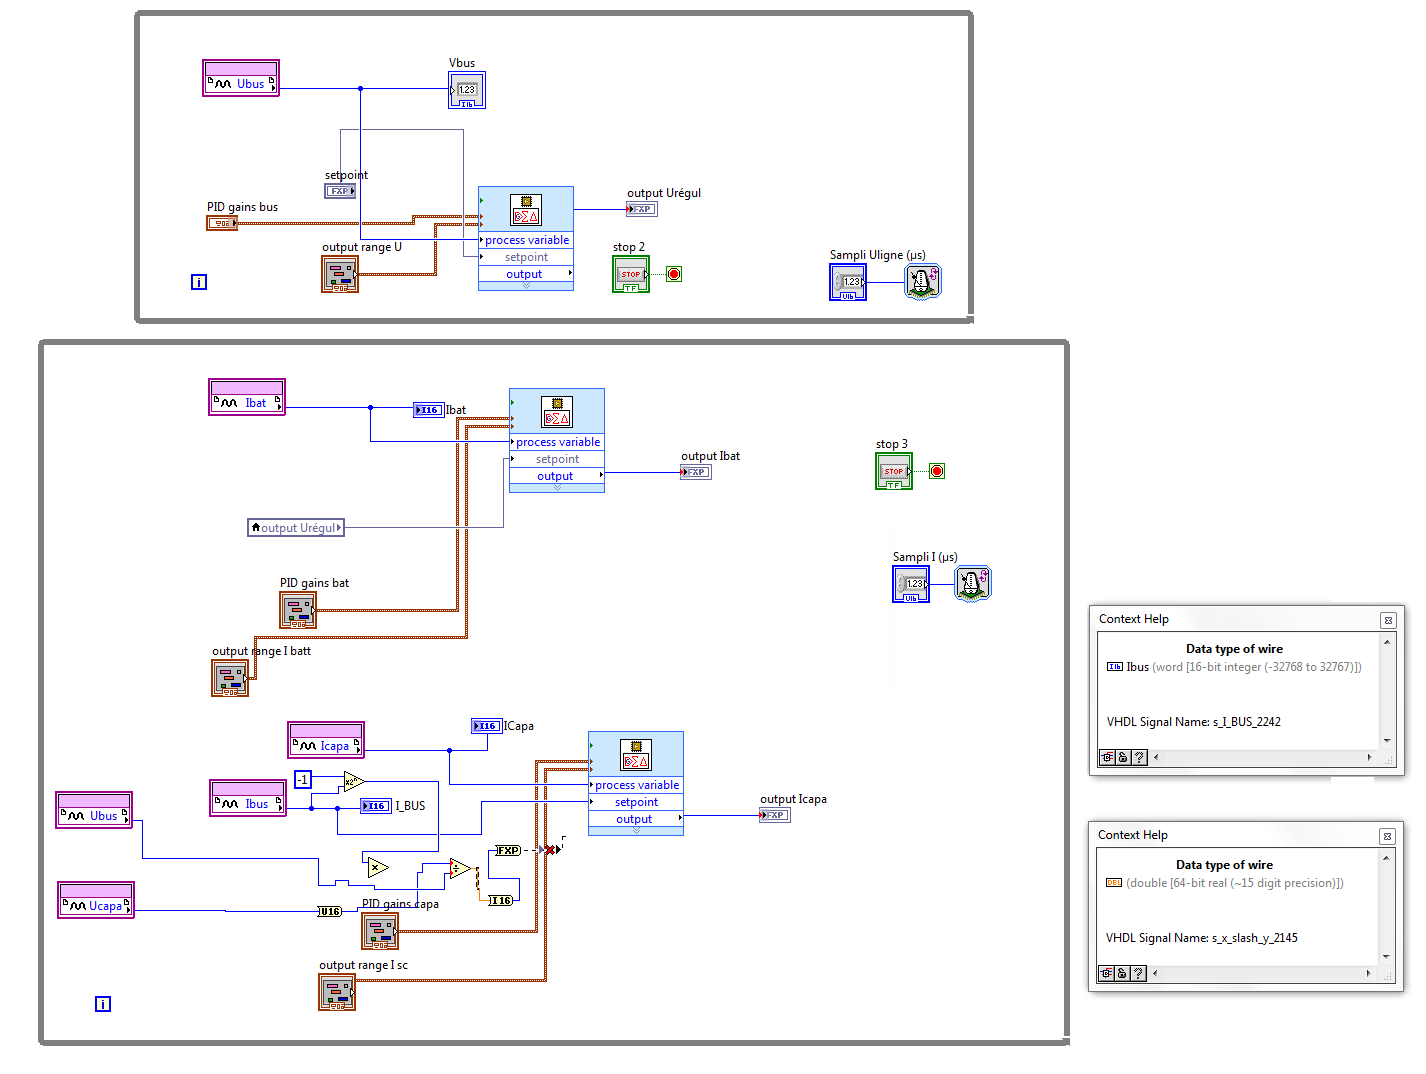Image resolution: width=1426 pixels, height=1074 pixels.
Task: Select the output range I batt cluster constant
Action: click(230, 678)
